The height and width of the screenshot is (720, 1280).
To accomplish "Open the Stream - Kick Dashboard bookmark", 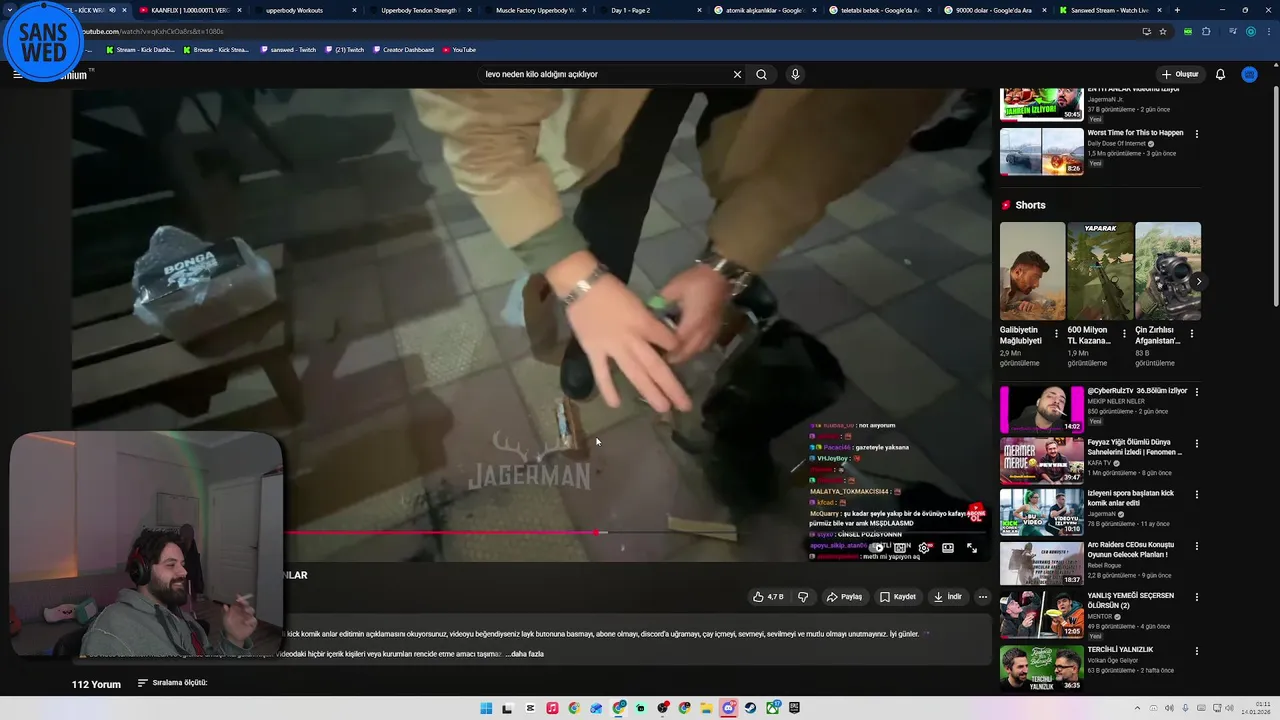I will [140, 49].
